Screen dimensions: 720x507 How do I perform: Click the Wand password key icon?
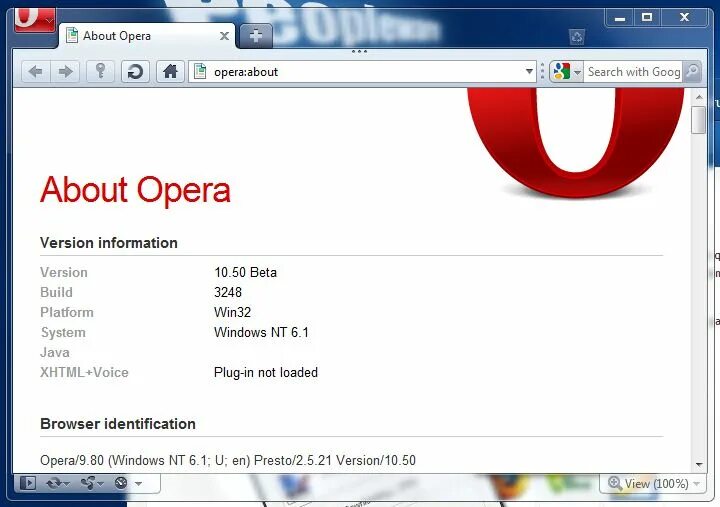click(x=101, y=72)
